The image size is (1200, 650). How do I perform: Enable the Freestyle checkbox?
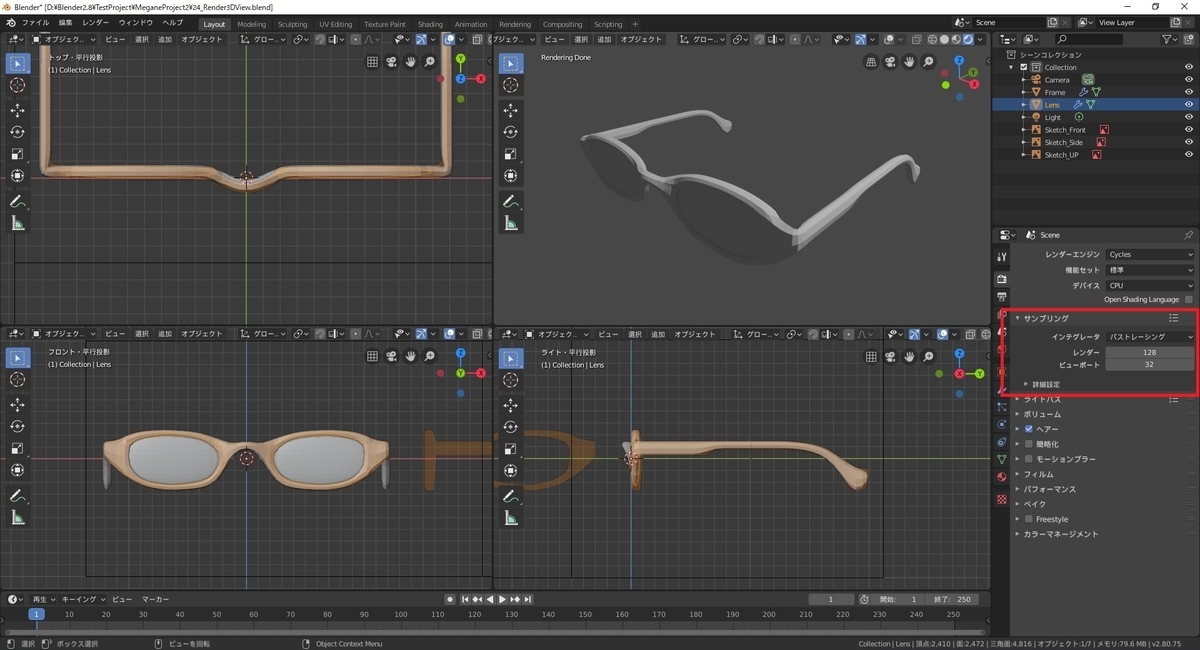tap(1028, 519)
